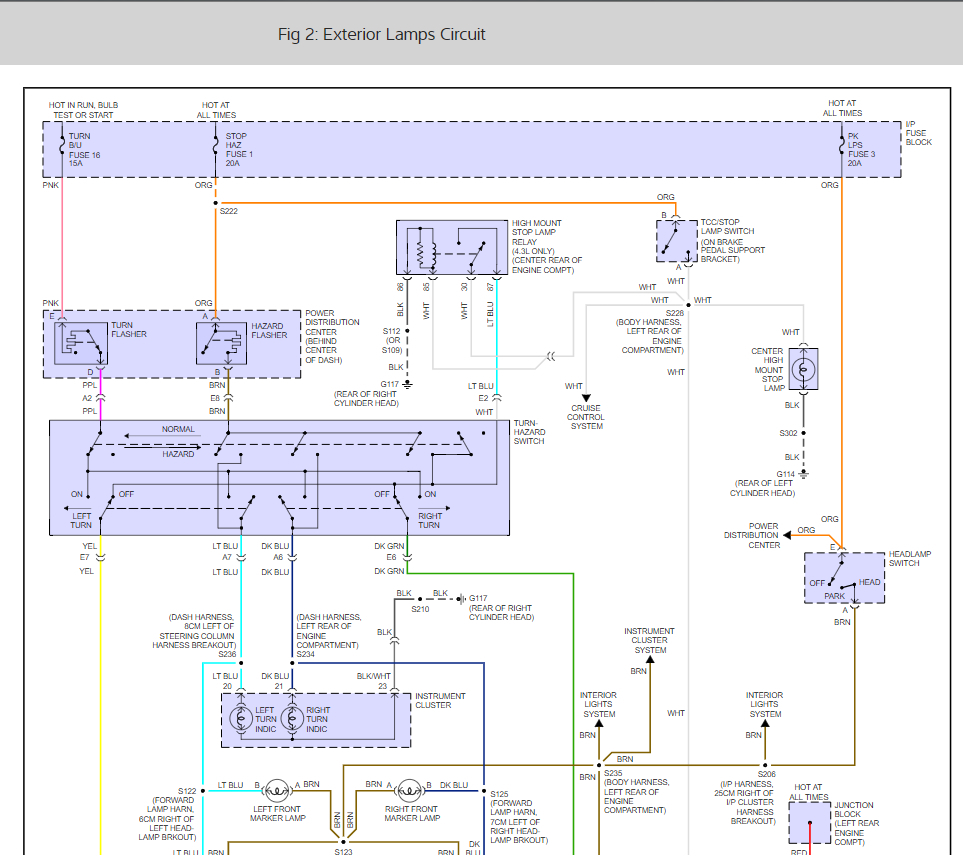963x864 pixels.
Task: Click the Left Turn Indicator bulb symbol
Action: pos(240,719)
